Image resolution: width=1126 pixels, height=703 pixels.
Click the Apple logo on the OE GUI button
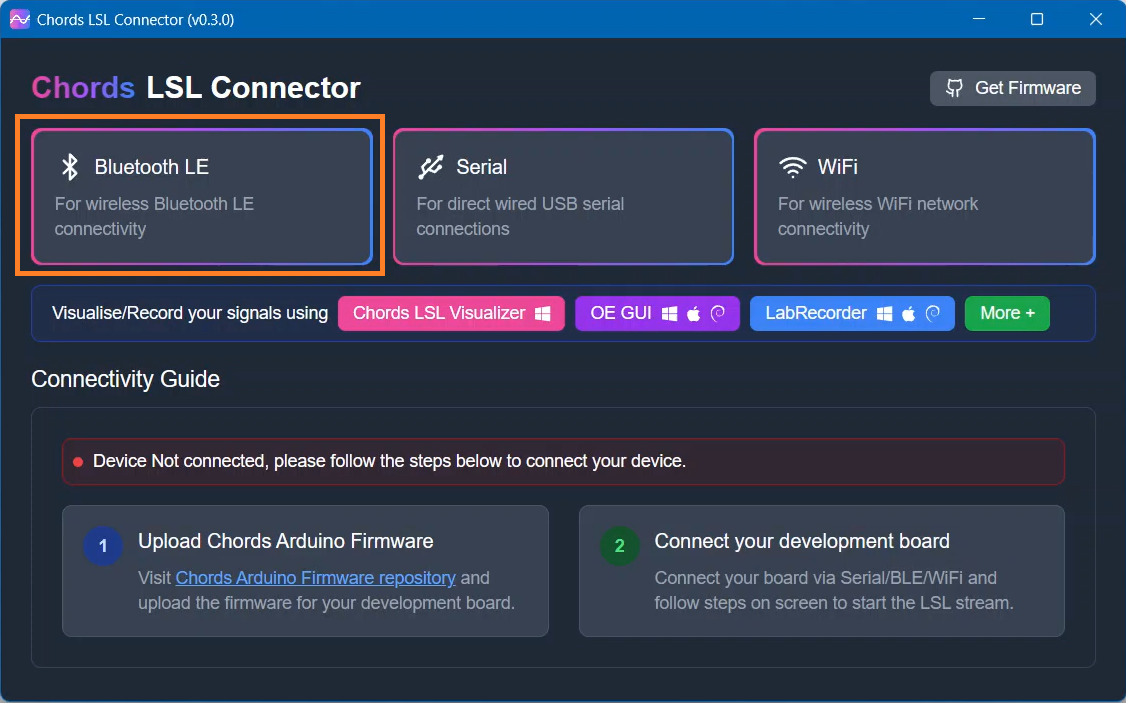694,314
